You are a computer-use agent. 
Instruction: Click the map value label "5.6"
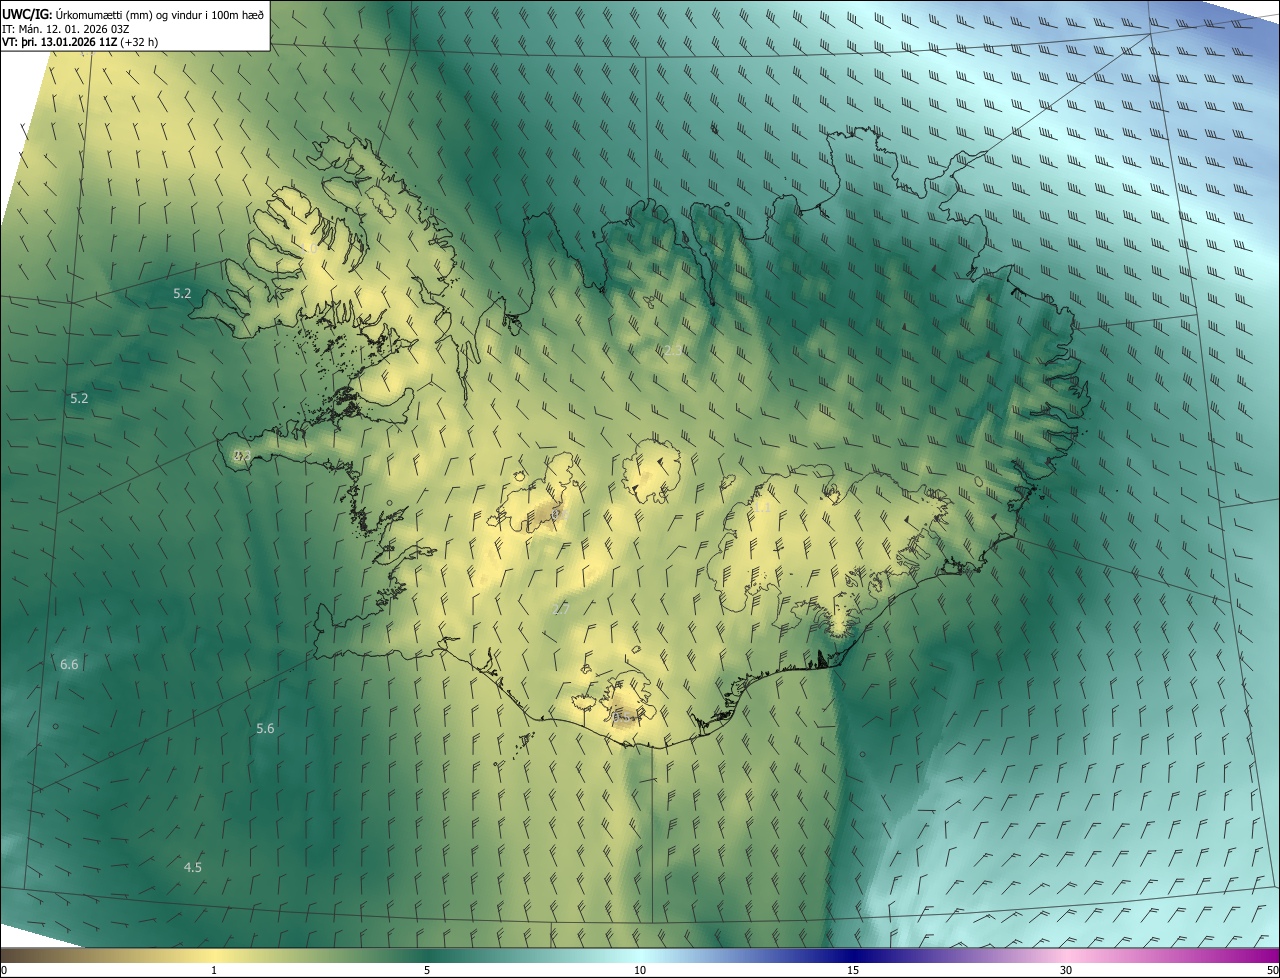coord(265,728)
